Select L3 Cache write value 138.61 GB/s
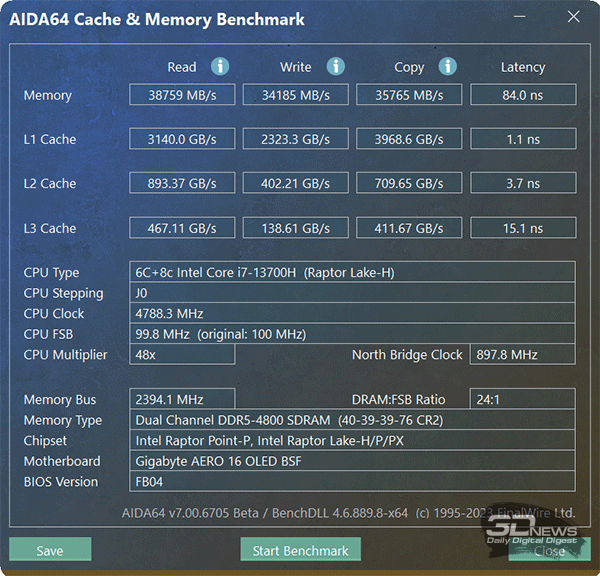 click(296, 228)
